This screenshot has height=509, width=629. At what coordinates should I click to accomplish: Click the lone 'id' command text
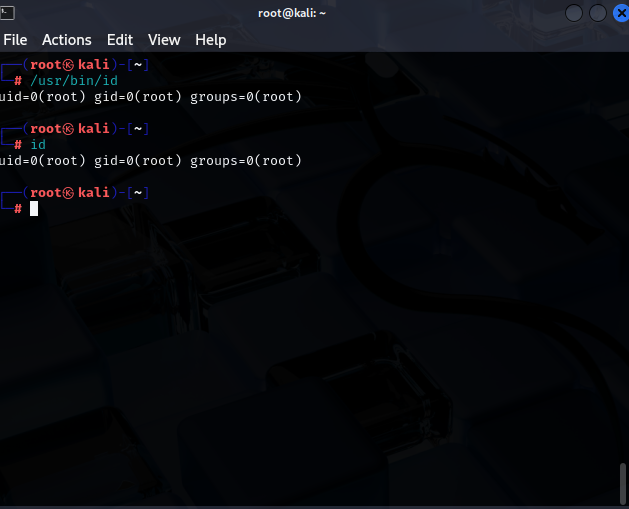(x=38, y=144)
